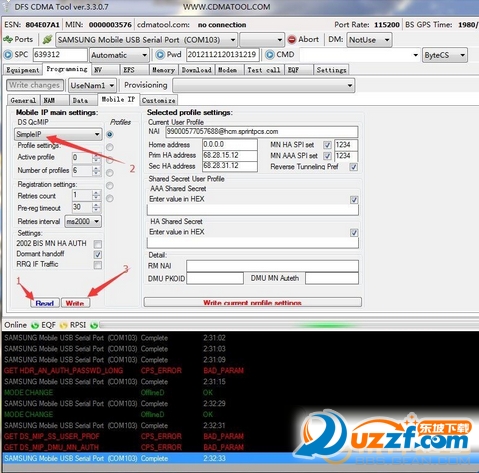Click the Online status green icon
Screen dimensions: 479x473
[34, 325]
